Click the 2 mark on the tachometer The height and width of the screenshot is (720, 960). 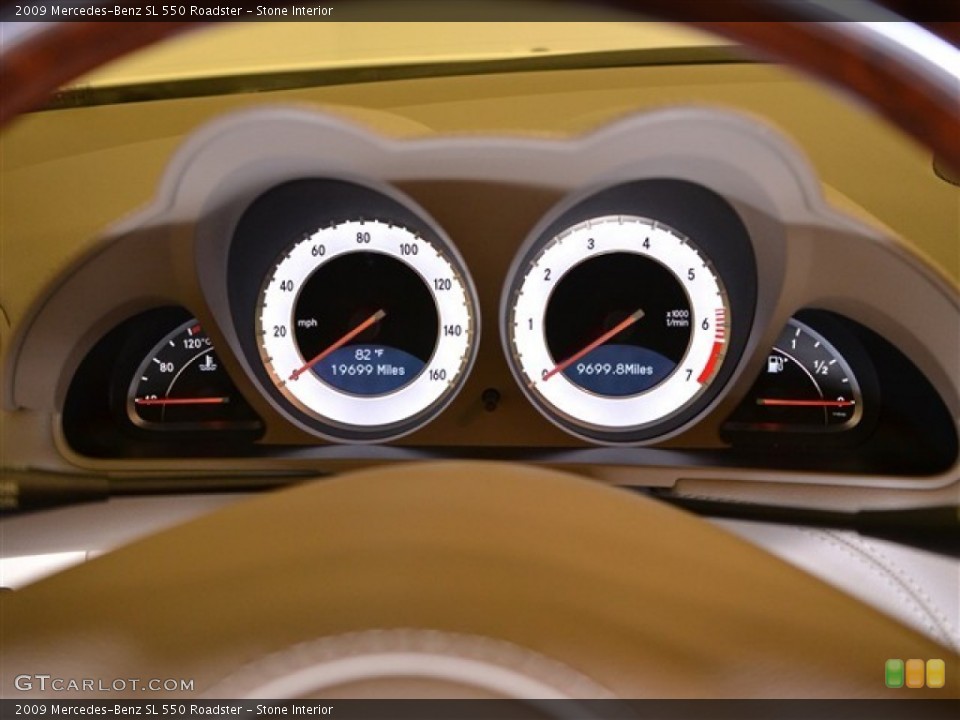[x=547, y=274]
